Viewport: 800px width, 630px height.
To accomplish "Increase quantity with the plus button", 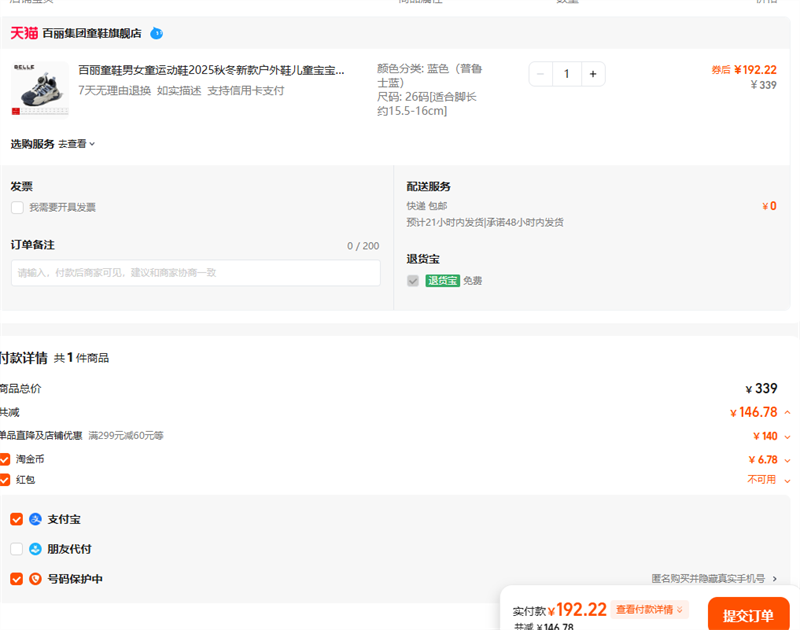I will [592, 74].
